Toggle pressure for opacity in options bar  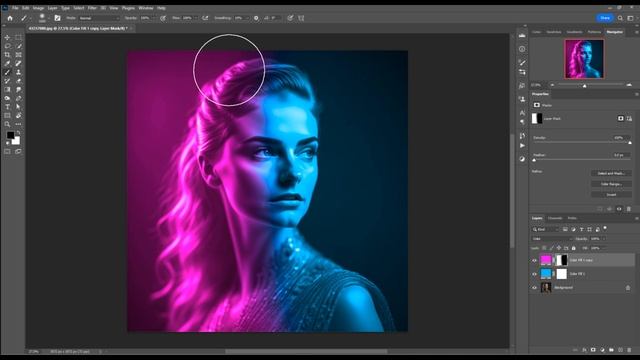[x=163, y=18]
